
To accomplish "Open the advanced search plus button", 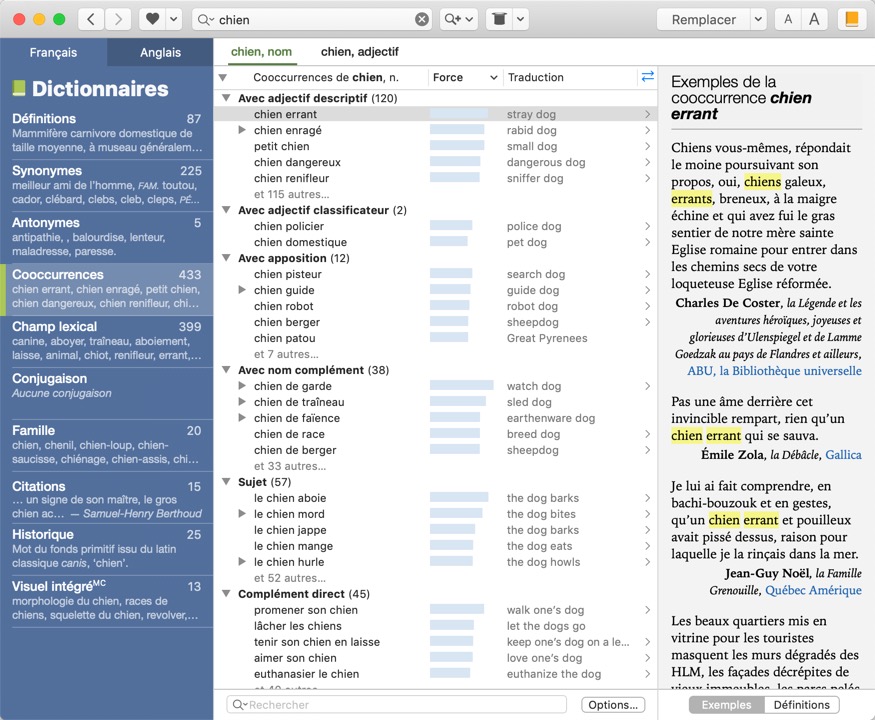I will point(458,20).
